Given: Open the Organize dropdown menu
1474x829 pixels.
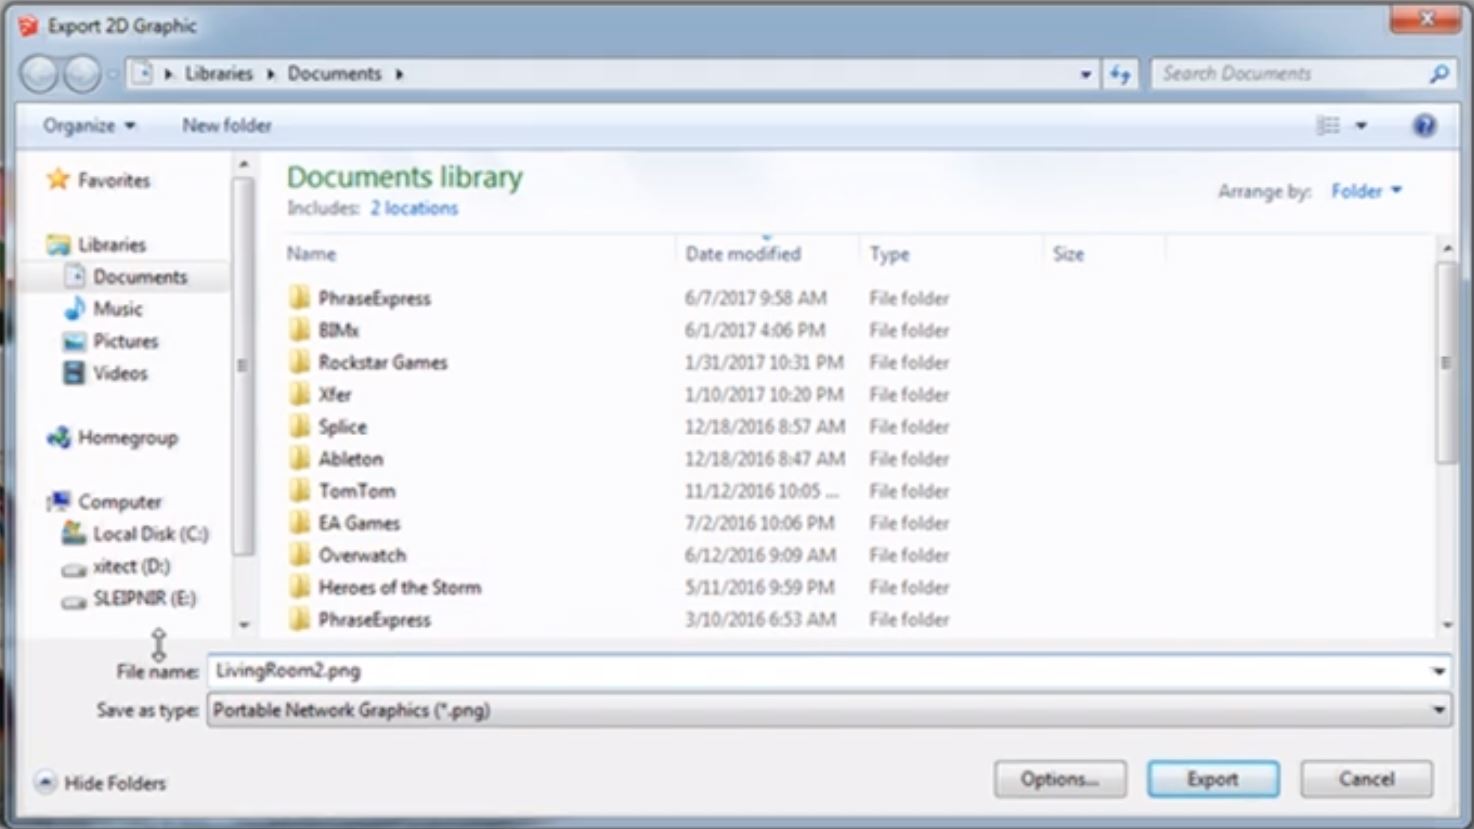Looking at the screenshot, I should pyautogui.click(x=89, y=126).
